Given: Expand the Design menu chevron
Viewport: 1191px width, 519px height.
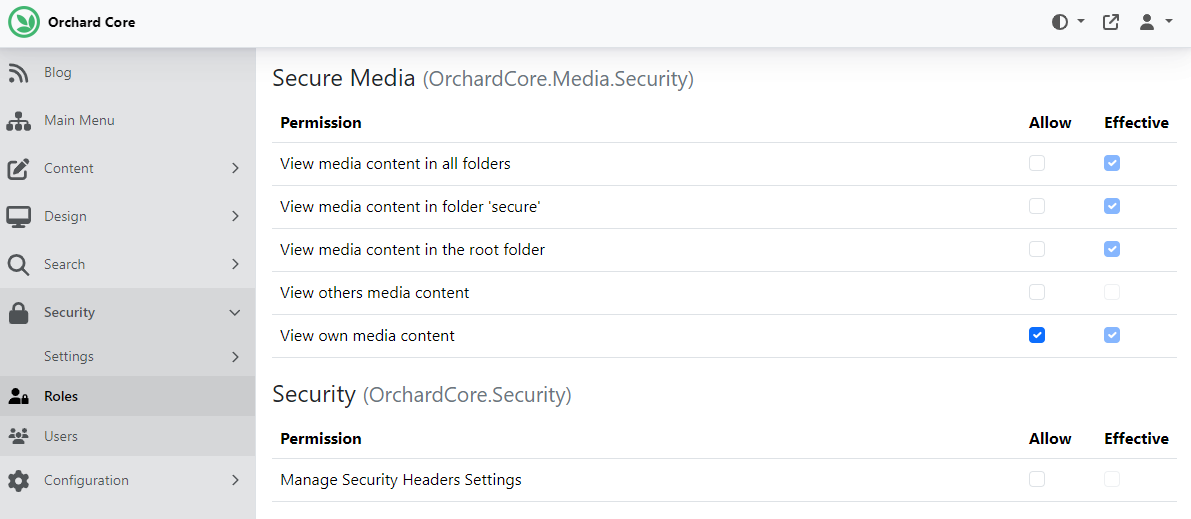Looking at the screenshot, I should point(235,217).
